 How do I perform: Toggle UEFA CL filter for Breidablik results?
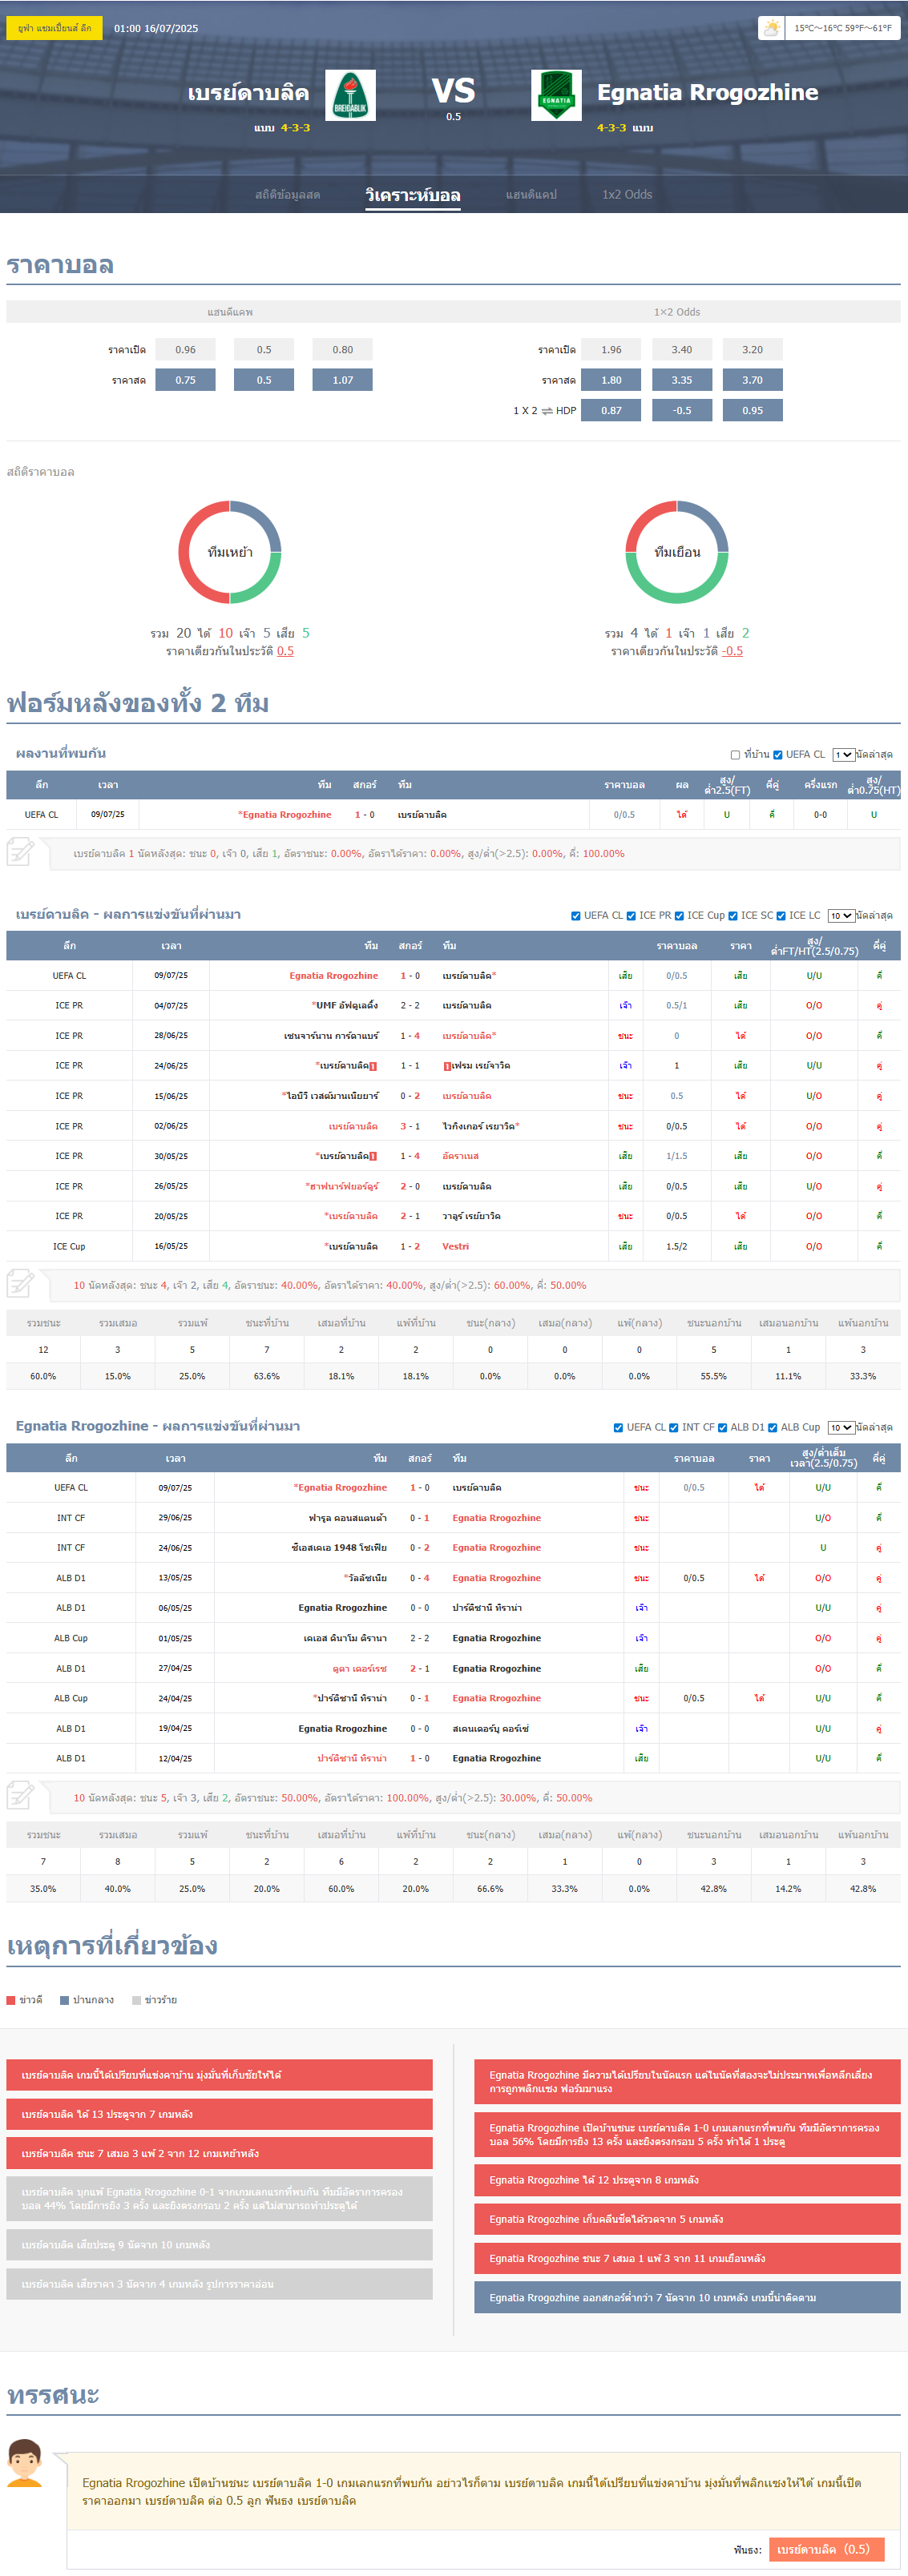click(575, 916)
